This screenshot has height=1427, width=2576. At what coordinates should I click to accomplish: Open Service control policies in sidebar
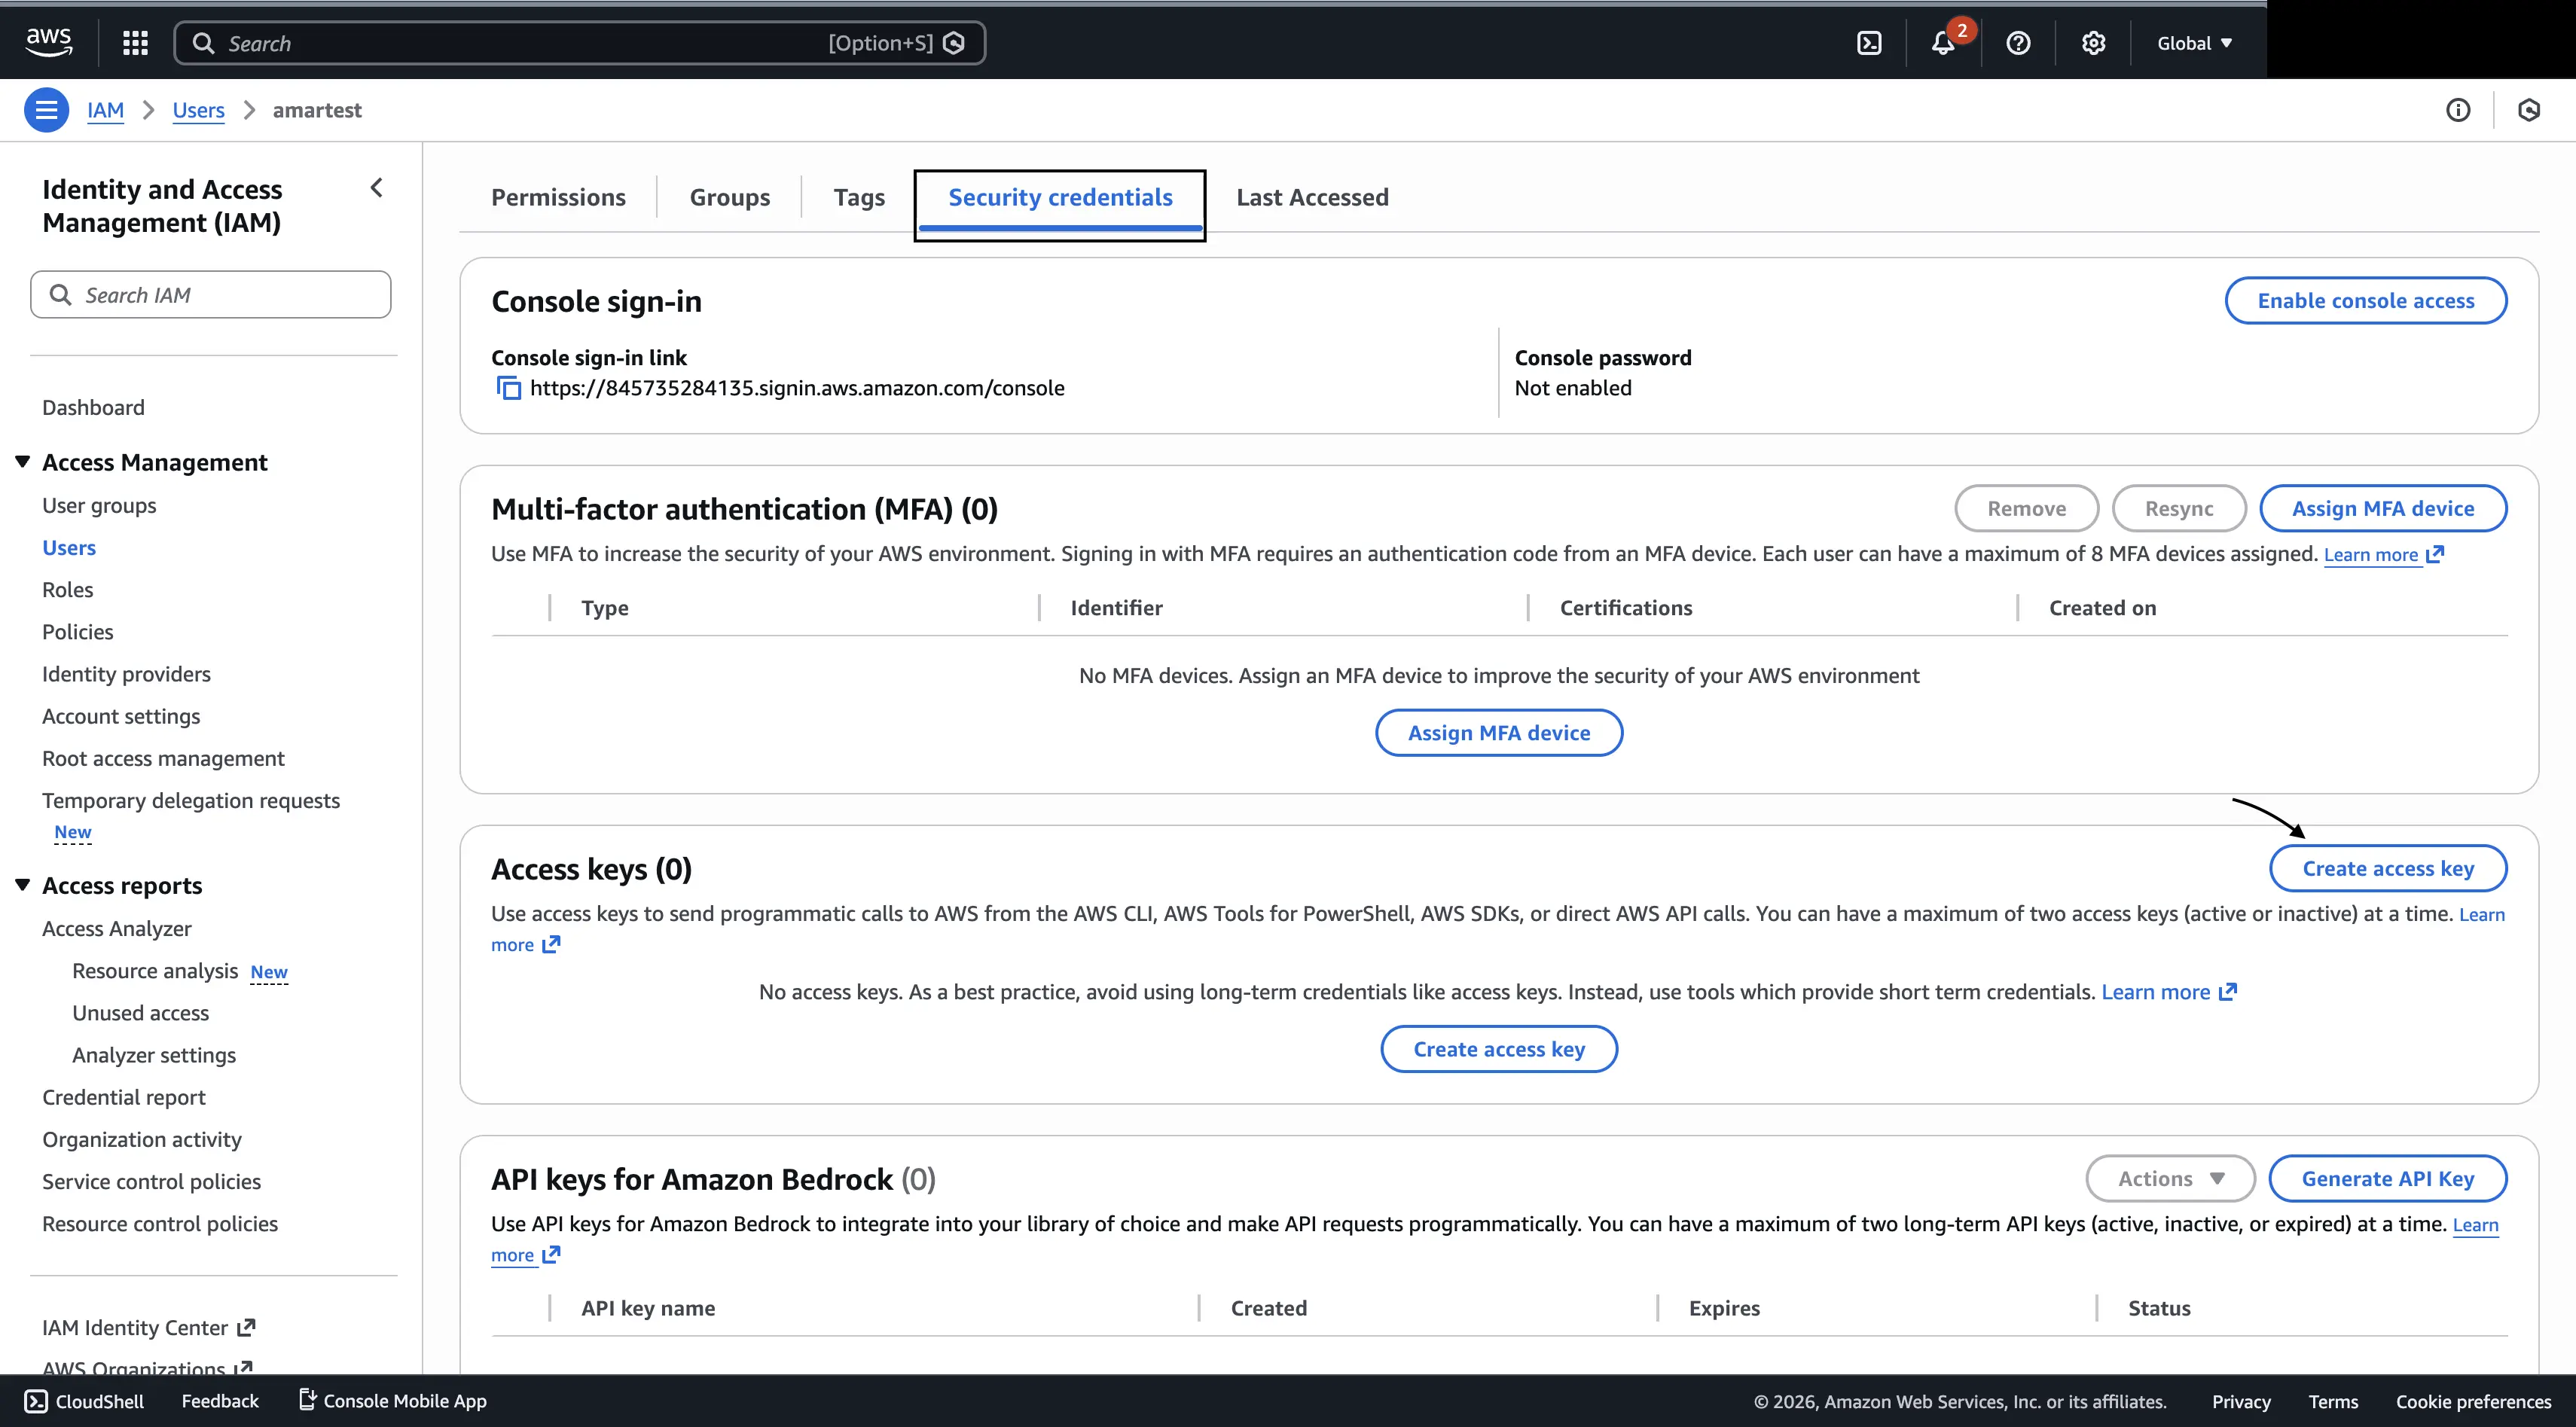151,1181
